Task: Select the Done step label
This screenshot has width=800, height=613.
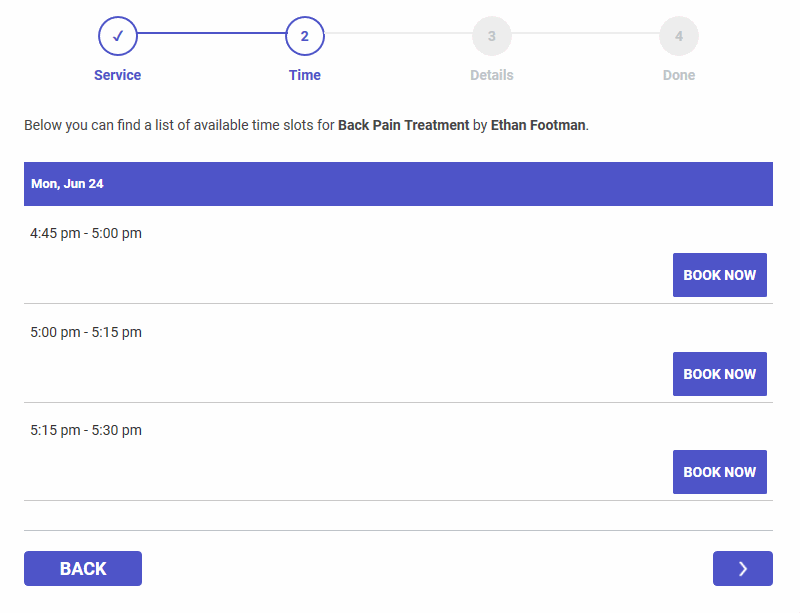Action: [x=679, y=74]
